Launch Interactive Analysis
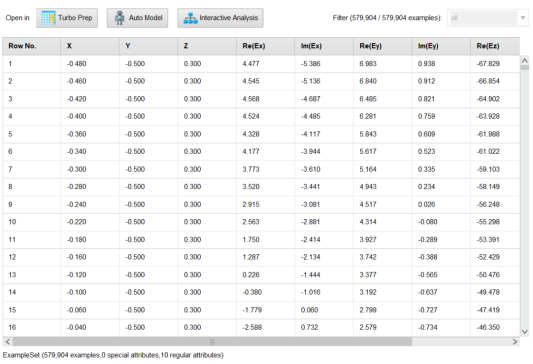Image resolution: width=533 pixels, height=364 pixels. (220, 18)
